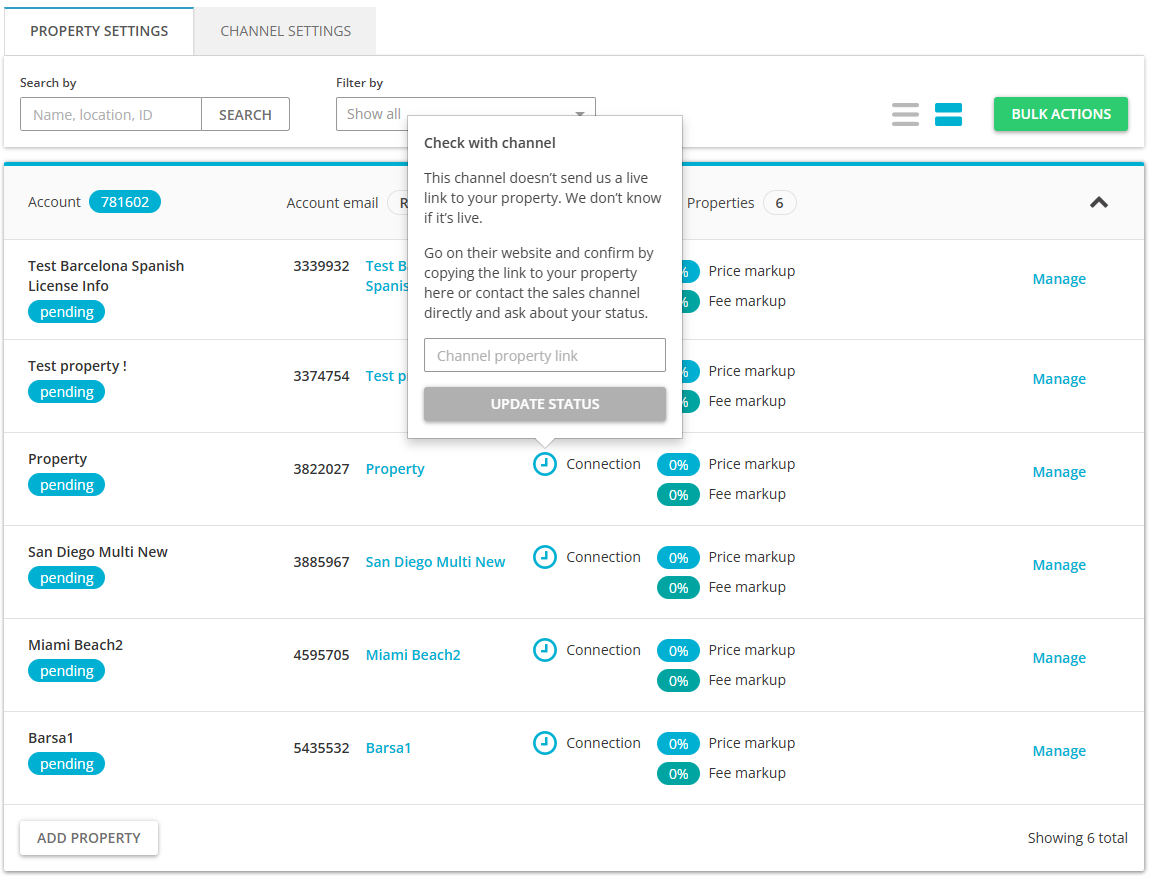Focus the Name, location, ID search field
The width and height of the screenshot is (1149, 876).
click(111, 114)
